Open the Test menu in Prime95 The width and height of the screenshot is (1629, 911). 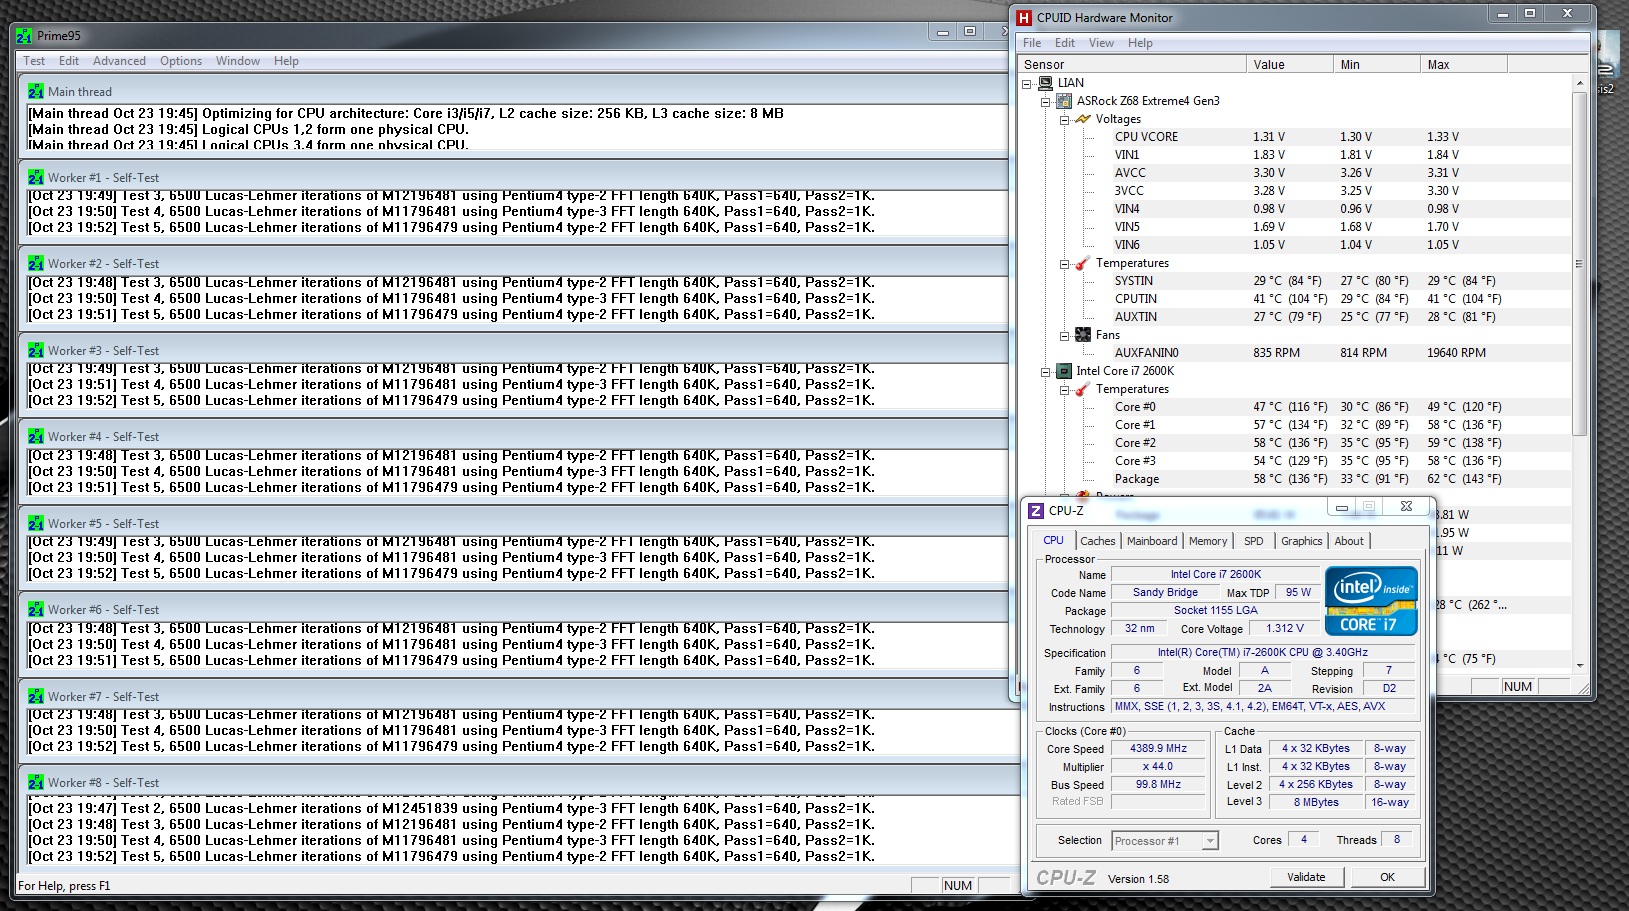pos(34,61)
